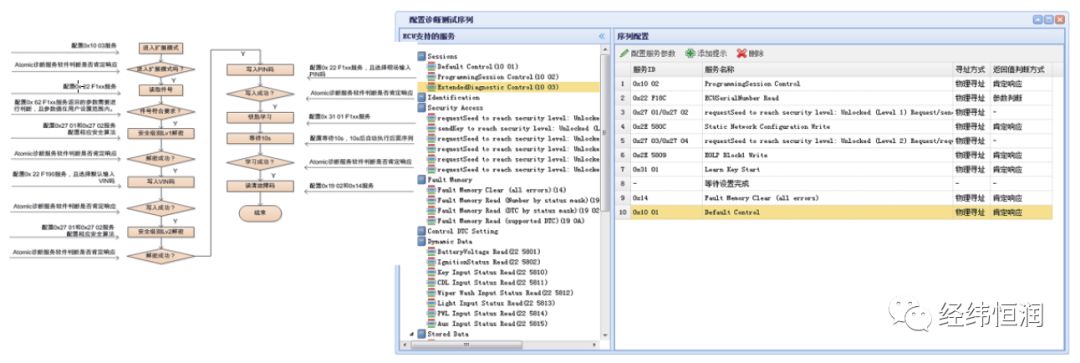Select row 8 等待设置完成

(834, 184)
